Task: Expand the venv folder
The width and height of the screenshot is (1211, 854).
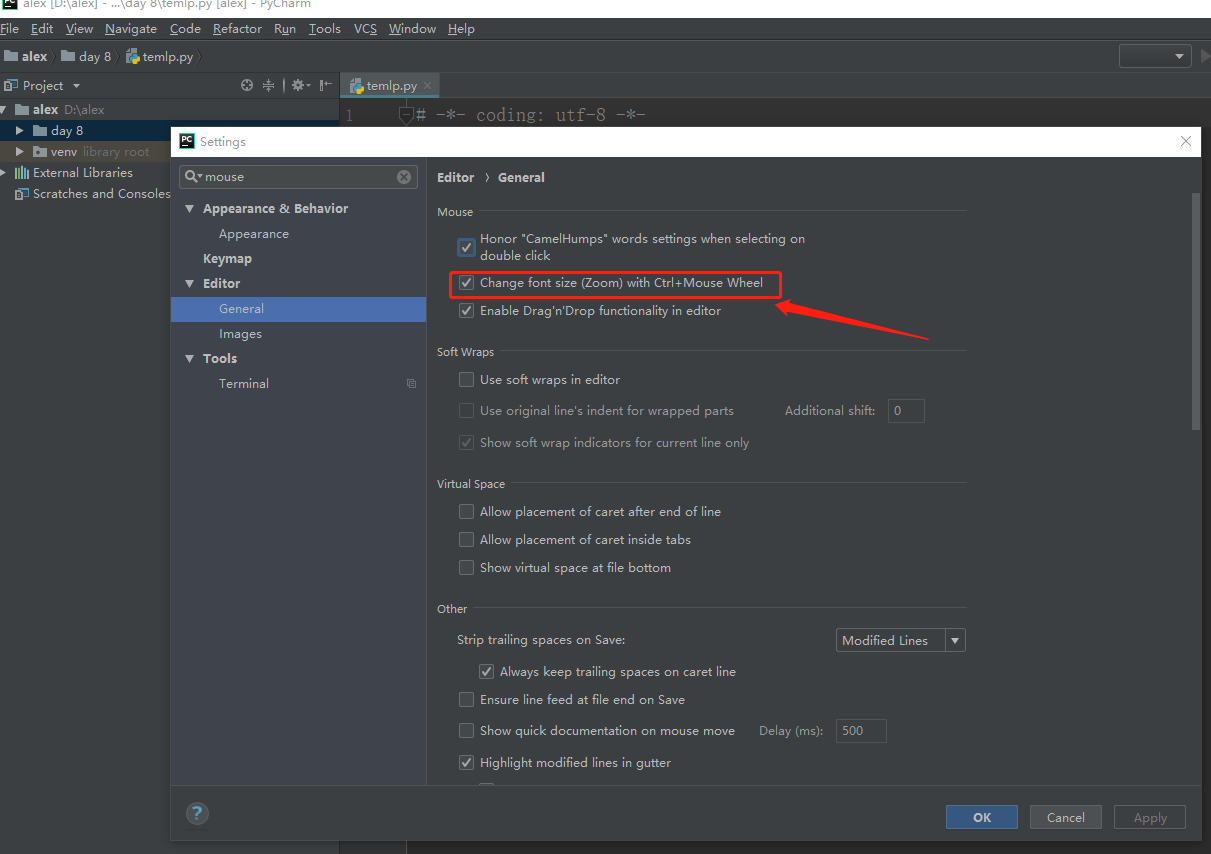Action: click(x=19, y=152)
